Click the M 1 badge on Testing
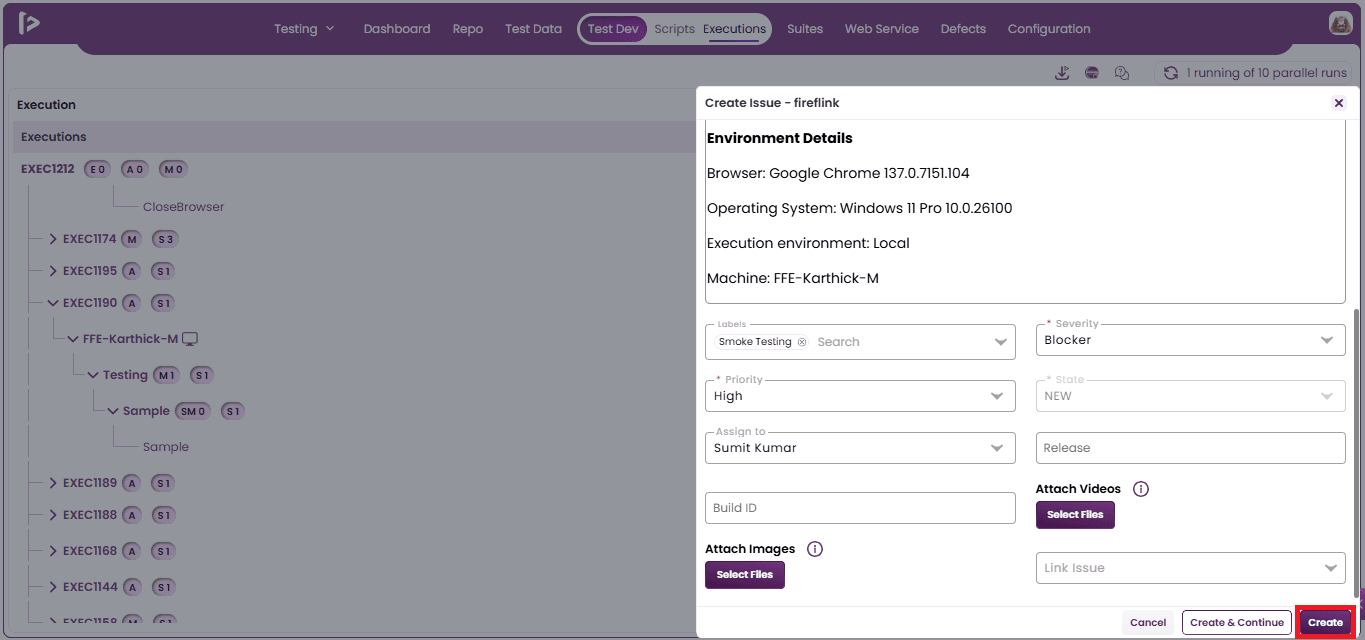Screen dimensions: 1365x640 coord(167,375)
